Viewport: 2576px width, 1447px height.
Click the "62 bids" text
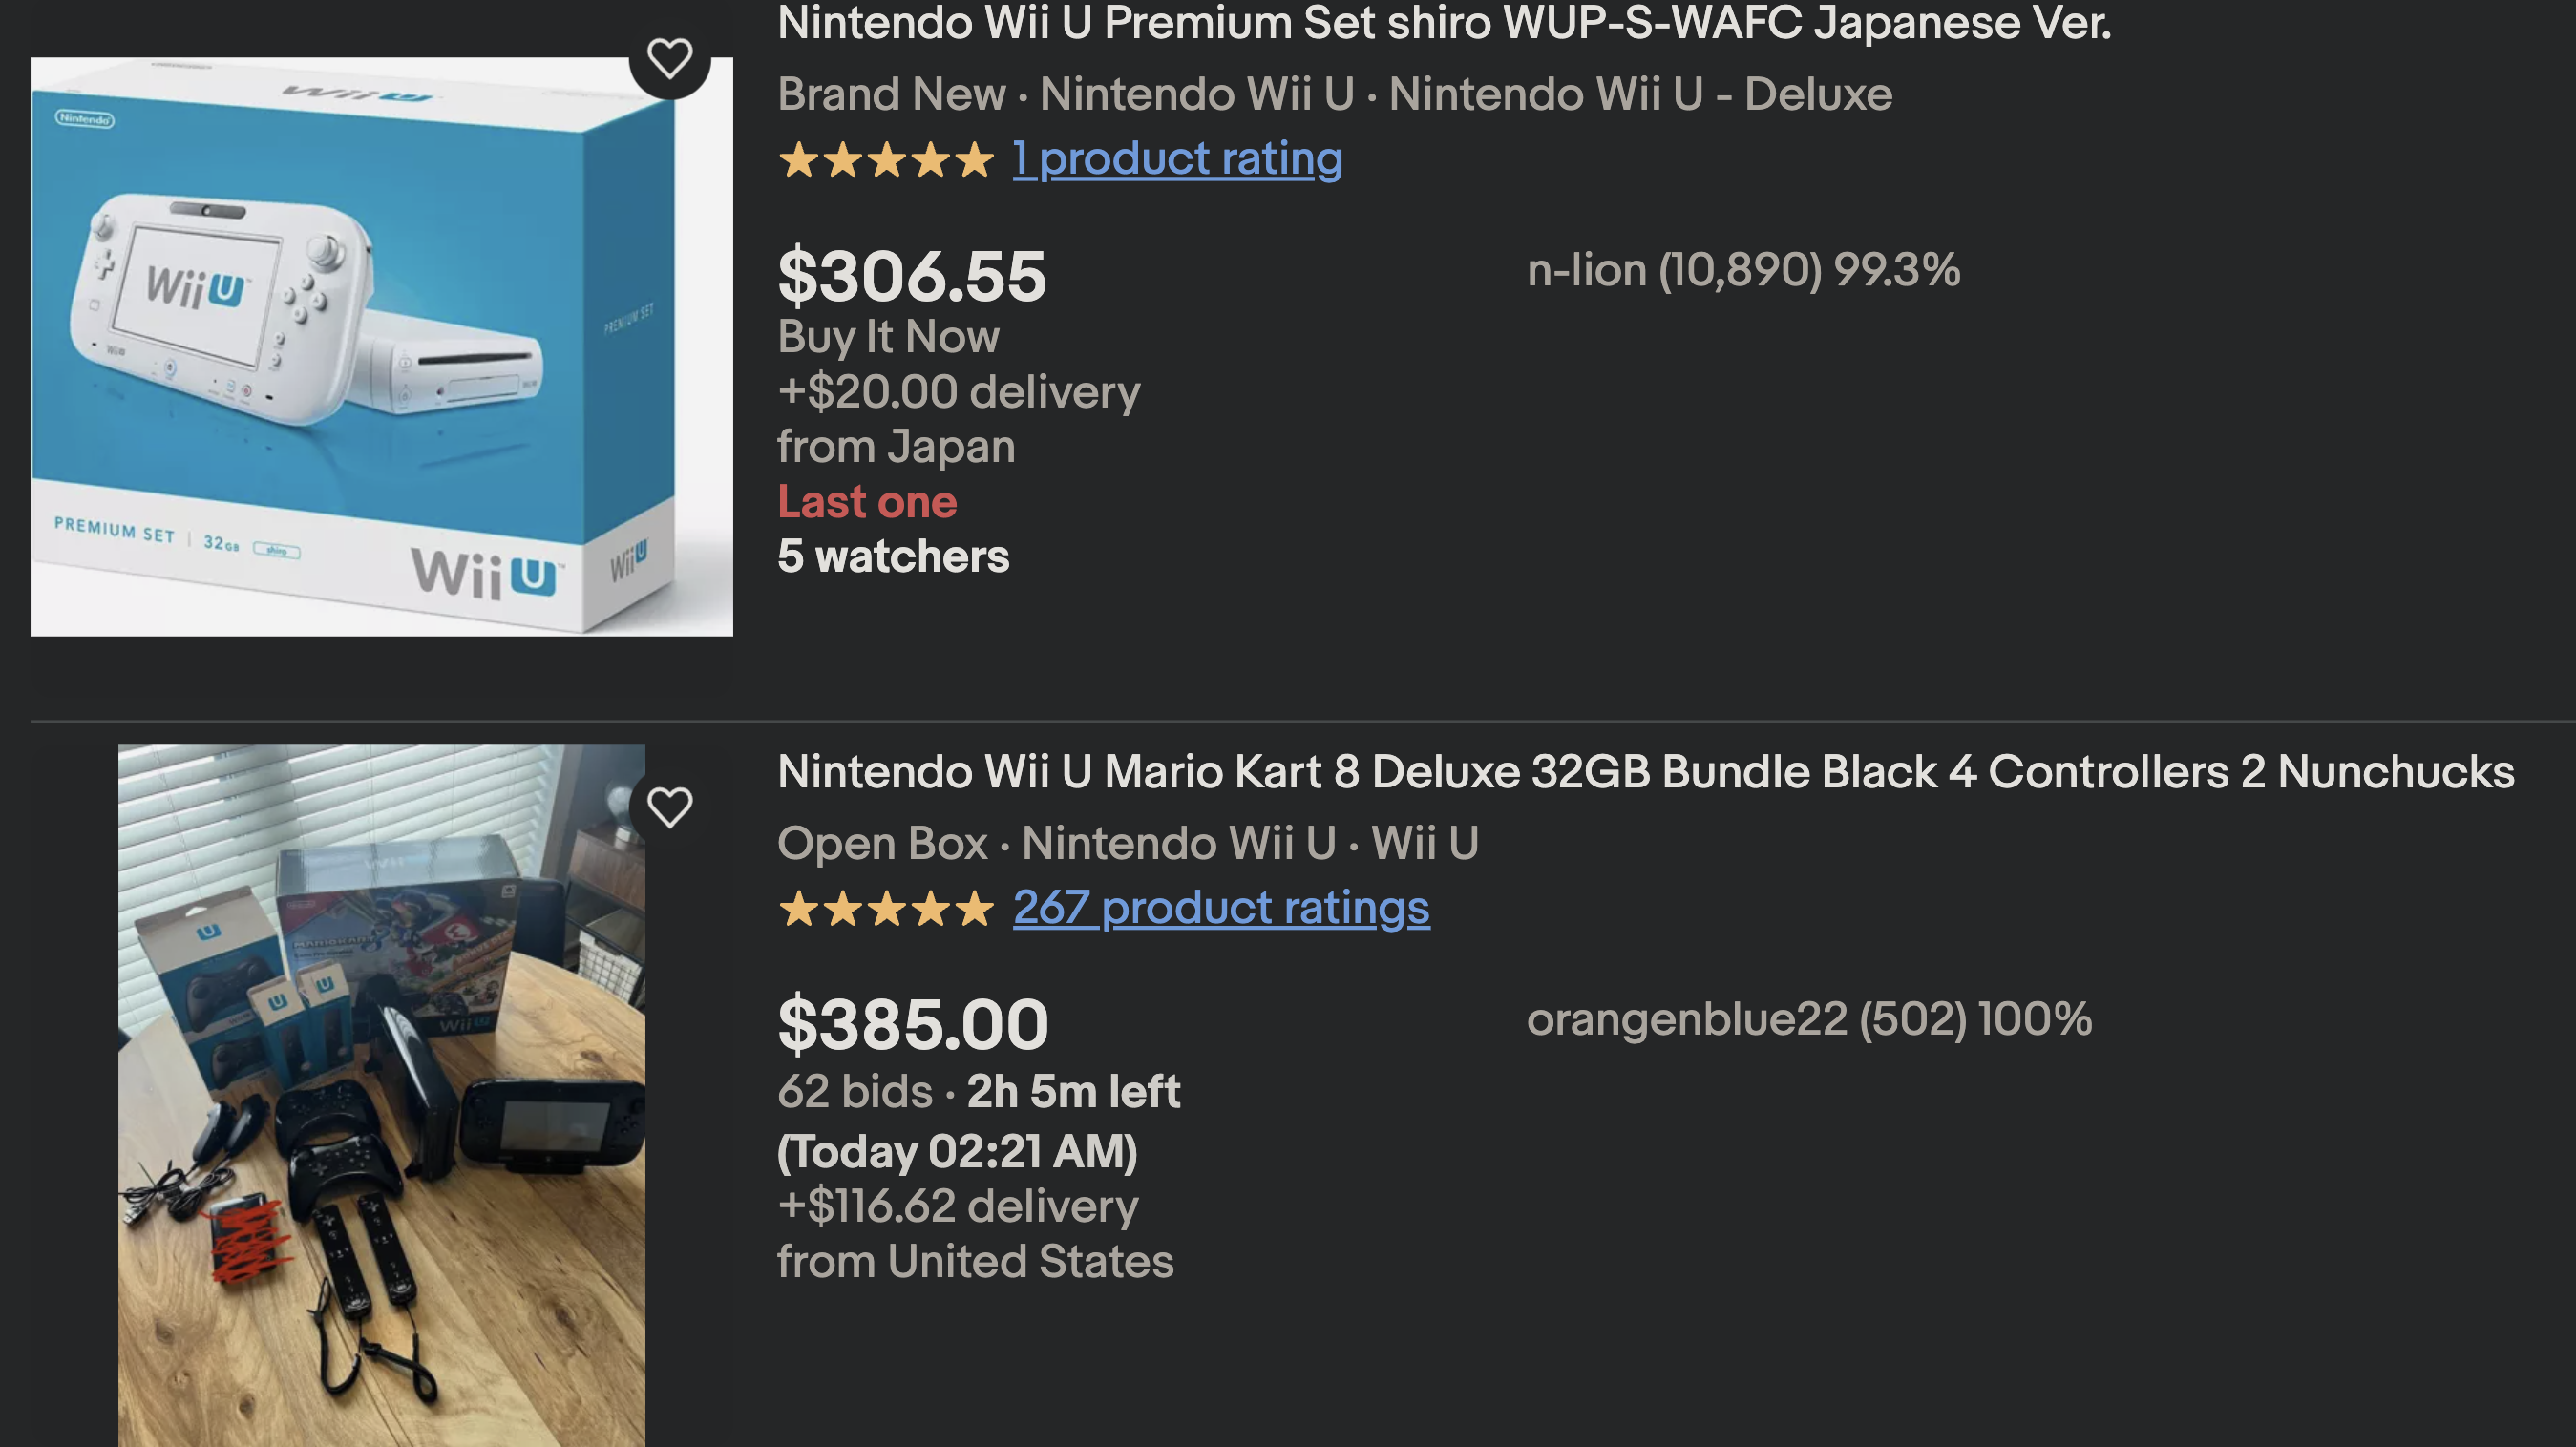(855, 1092)
